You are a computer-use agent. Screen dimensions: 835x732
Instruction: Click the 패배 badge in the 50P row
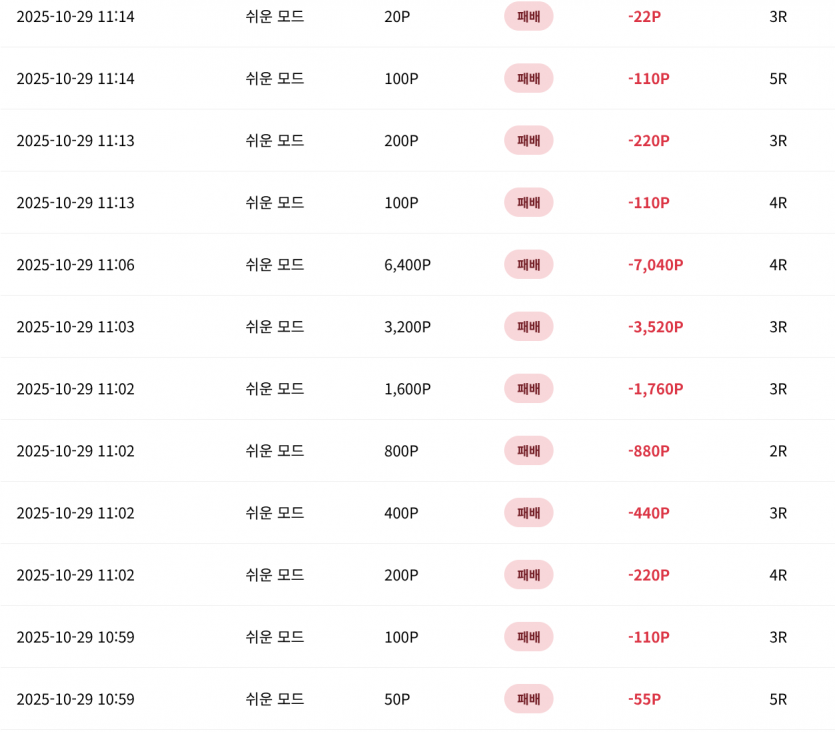528,699
